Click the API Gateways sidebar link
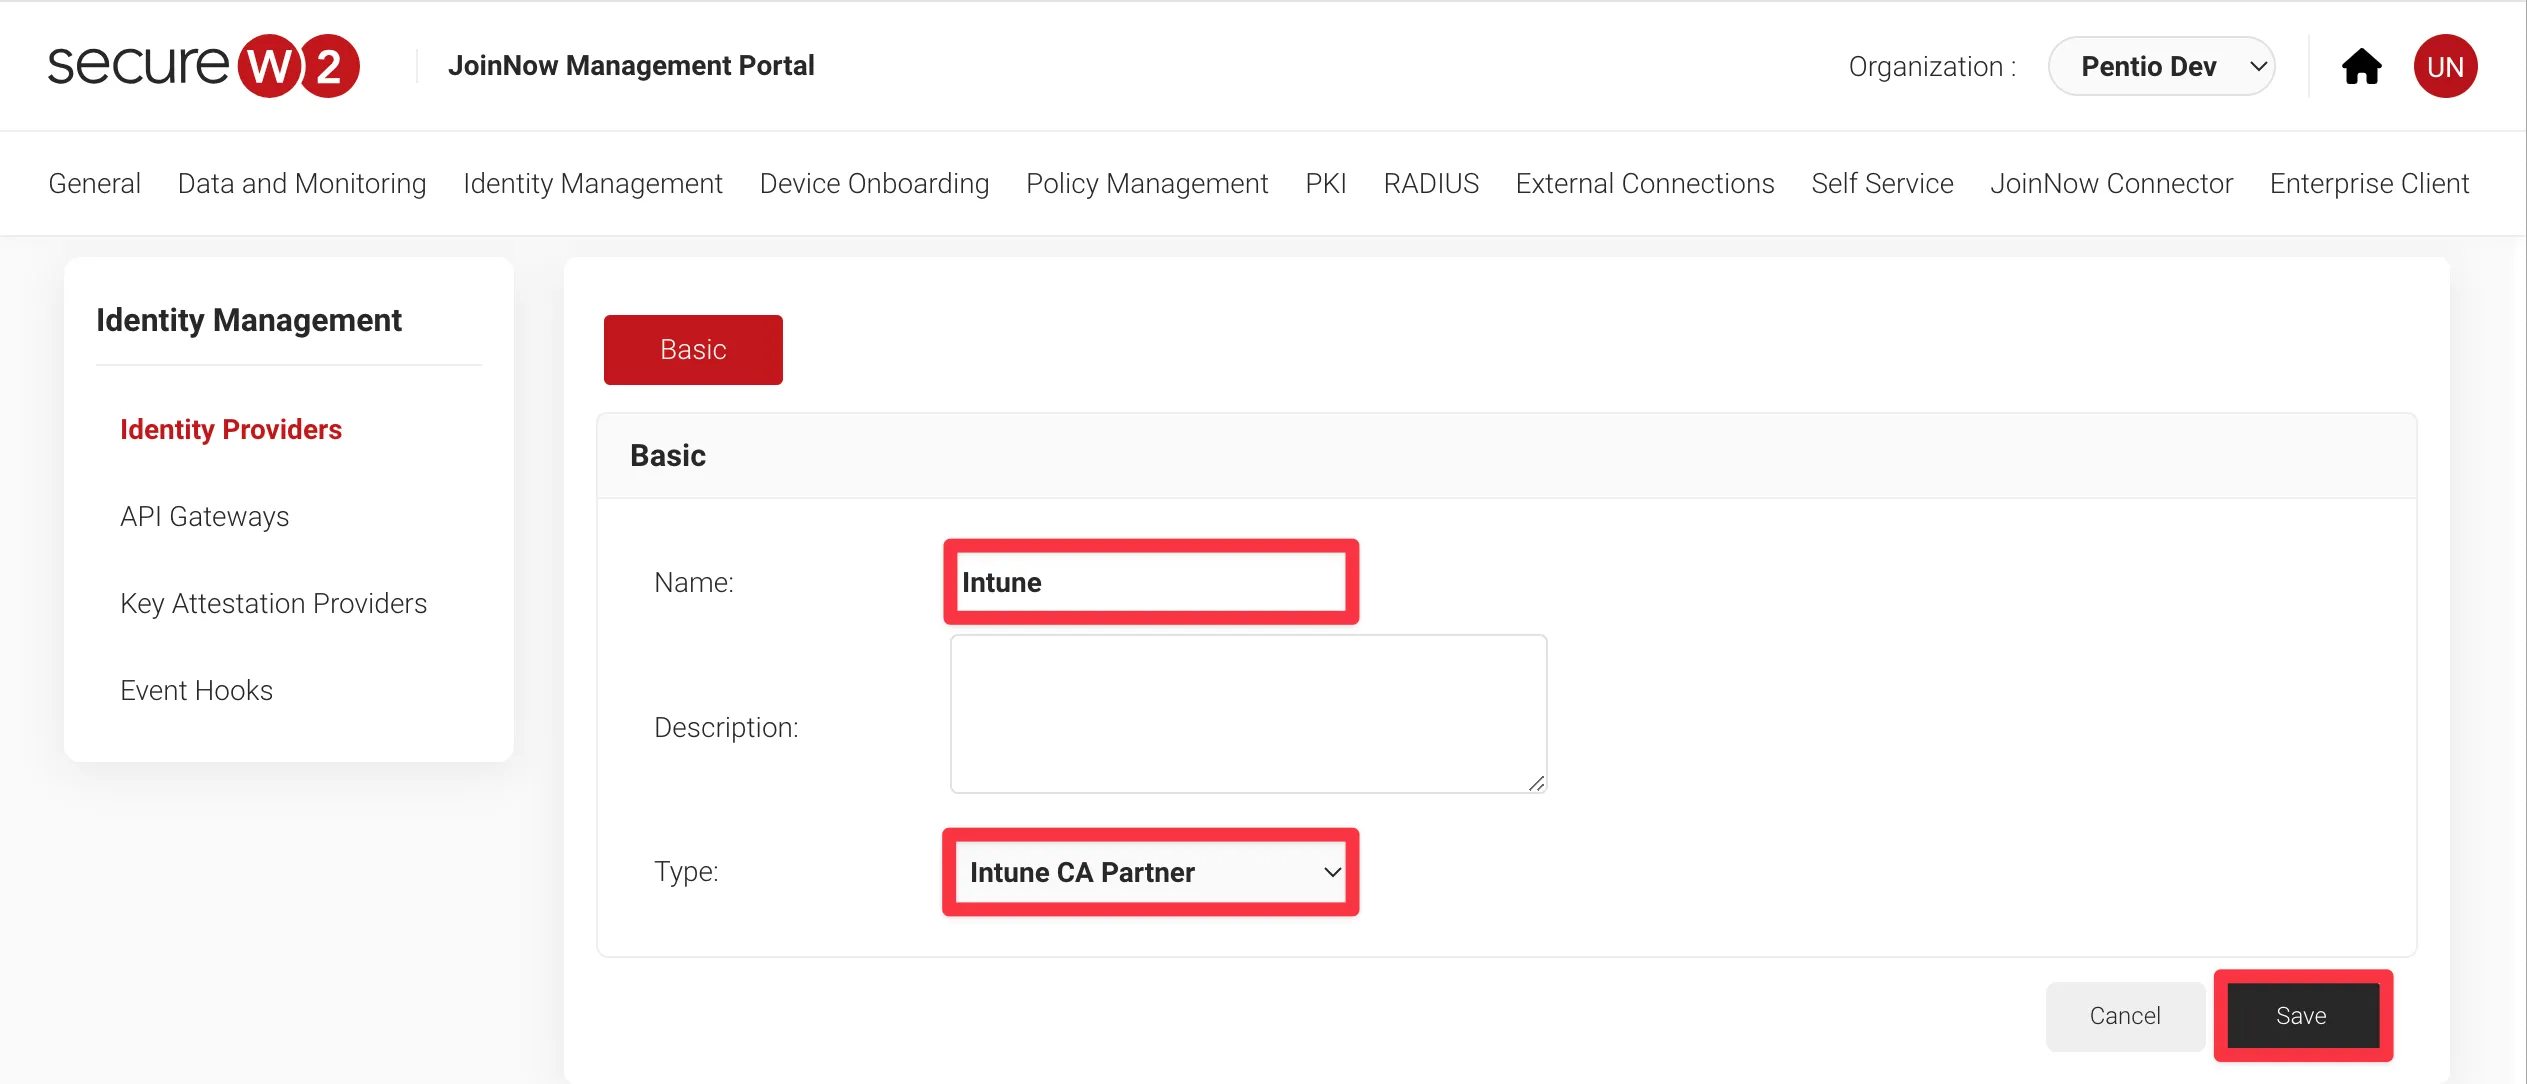The image size is (2527, 1084). [205, 515]
